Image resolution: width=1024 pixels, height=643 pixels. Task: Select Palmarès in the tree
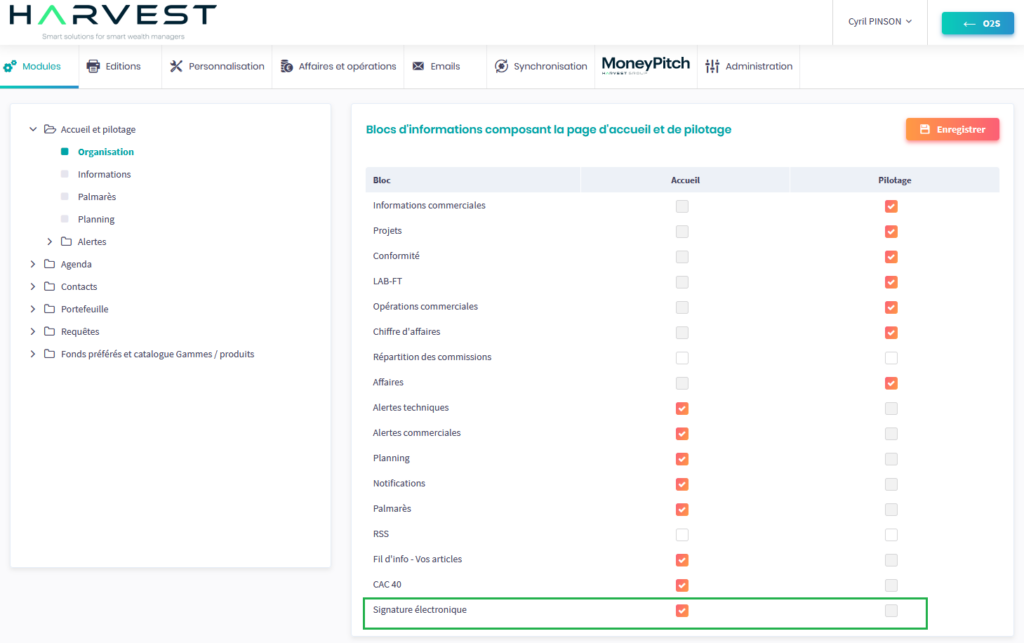[96, 197]
